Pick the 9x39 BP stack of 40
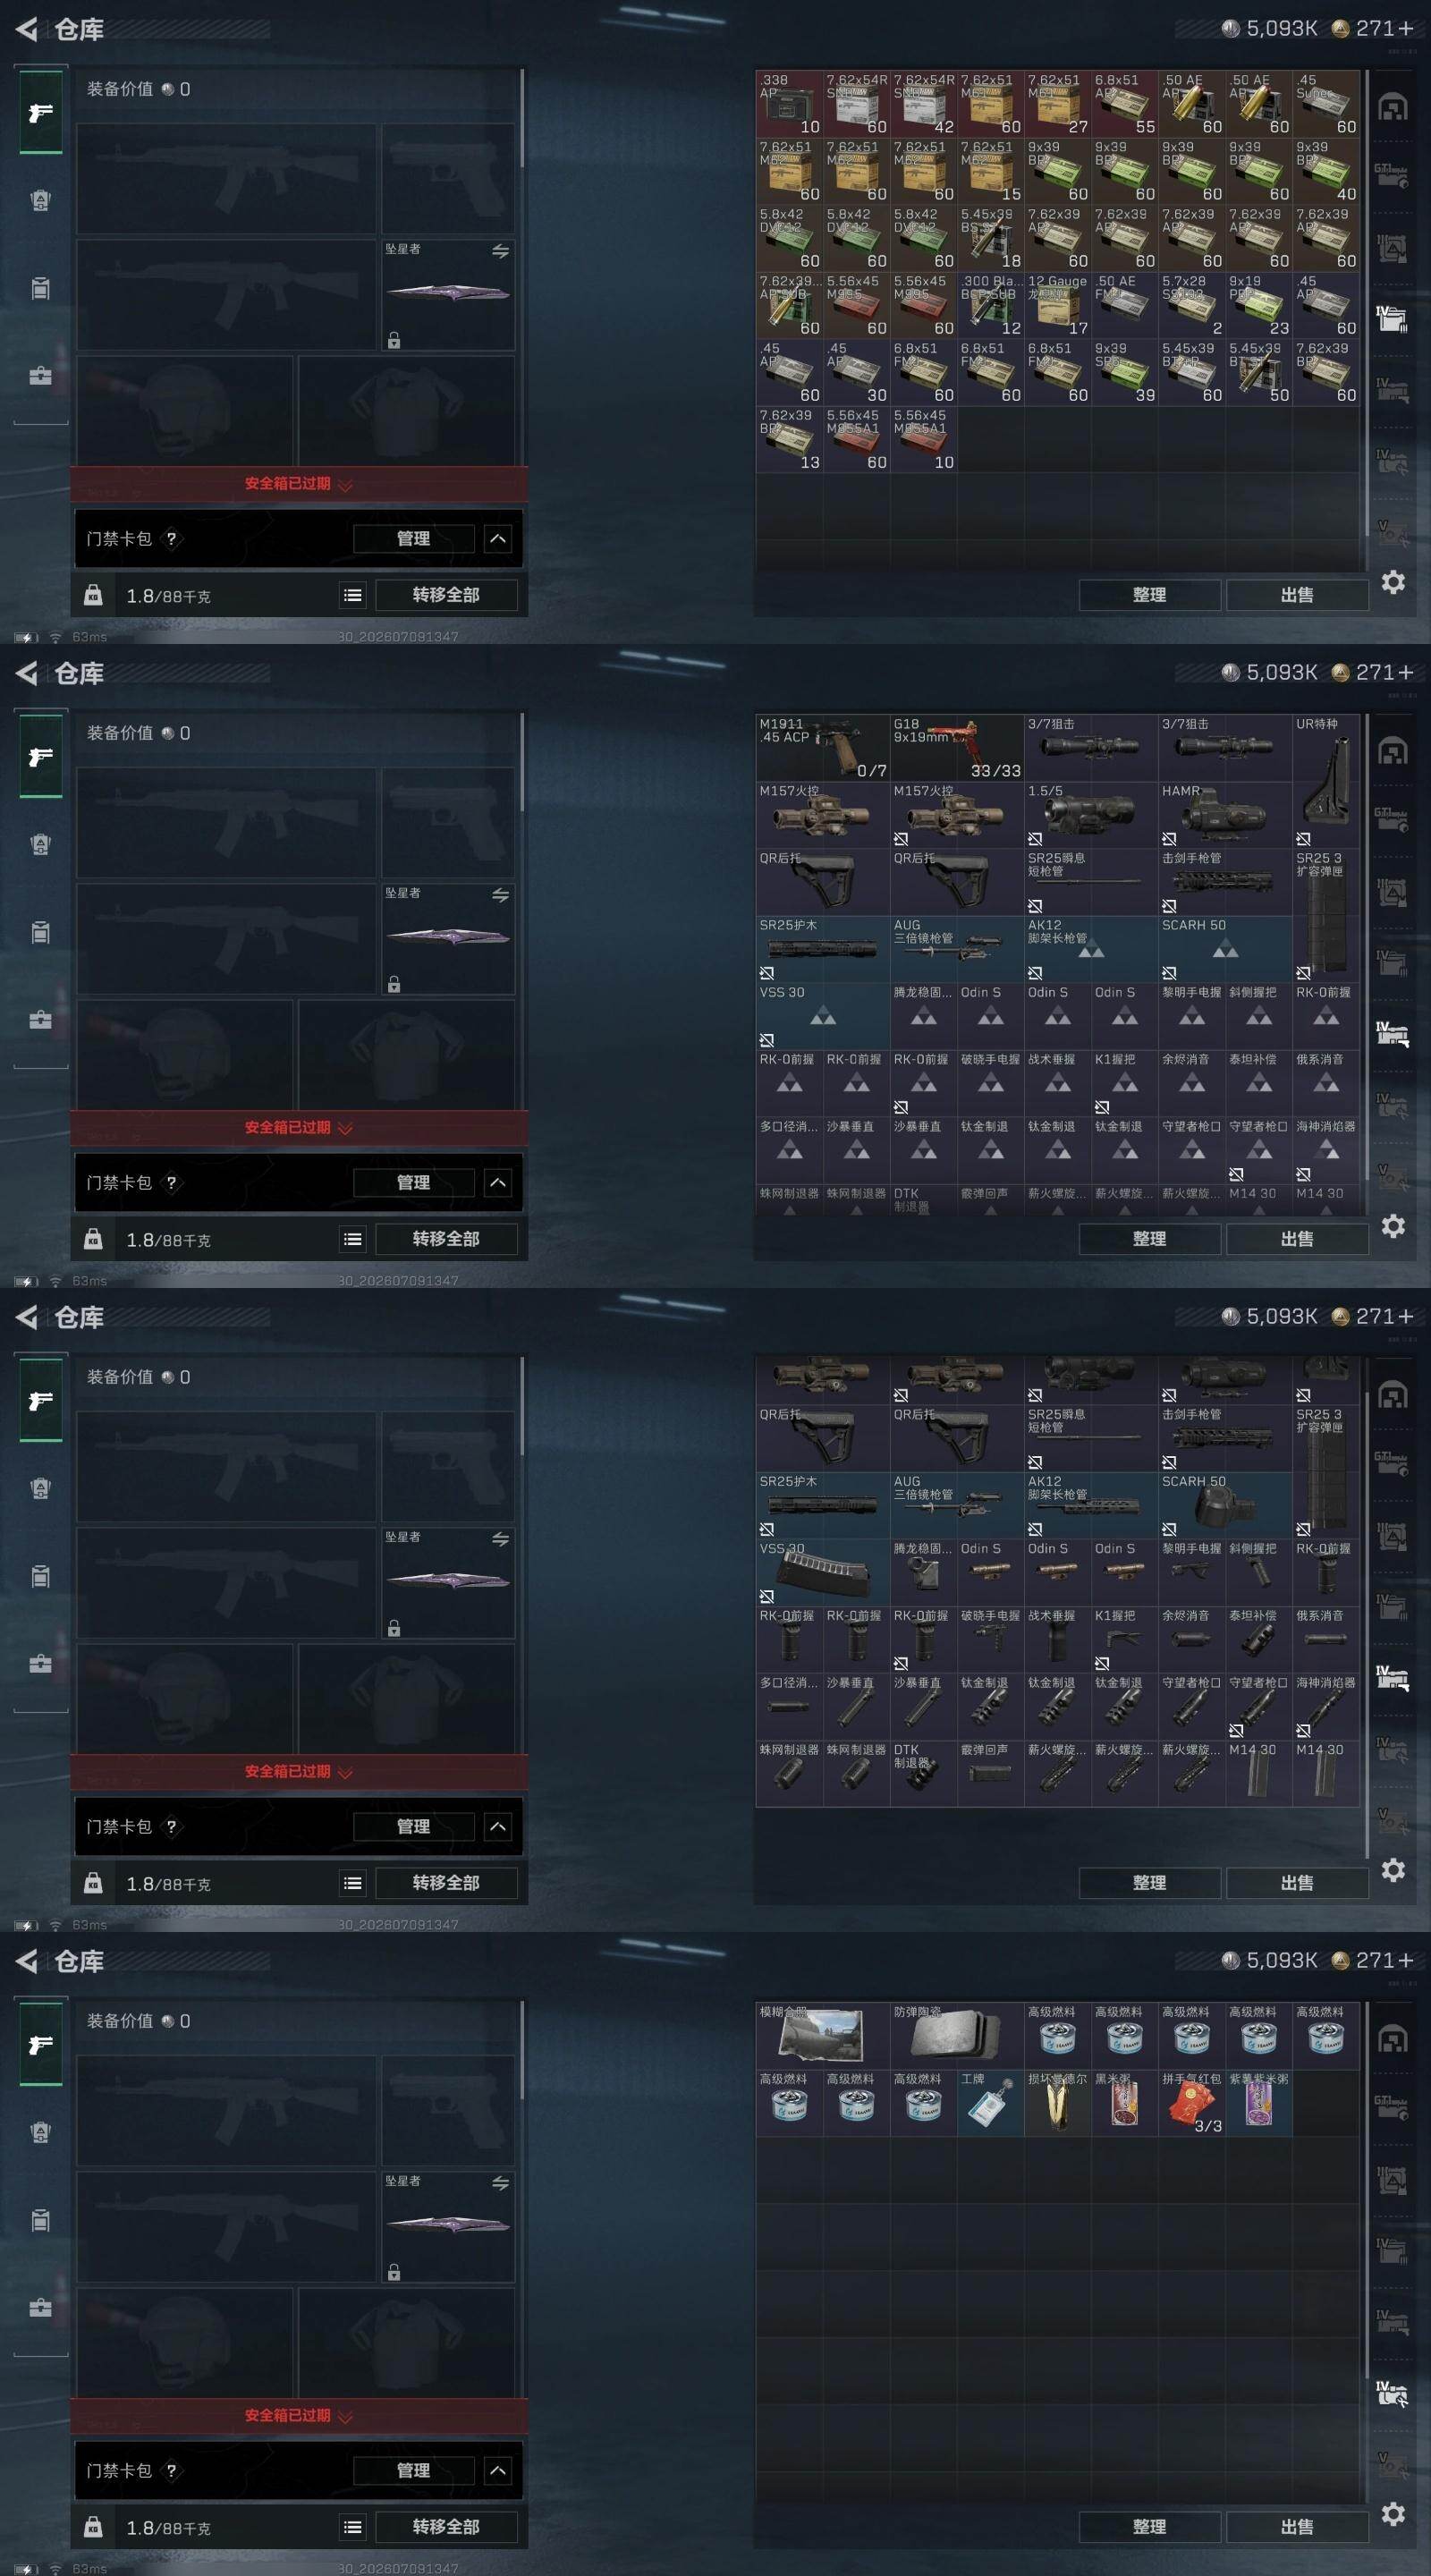The width and height of the screenshot is (1431, 2576). pos(1326,171)
